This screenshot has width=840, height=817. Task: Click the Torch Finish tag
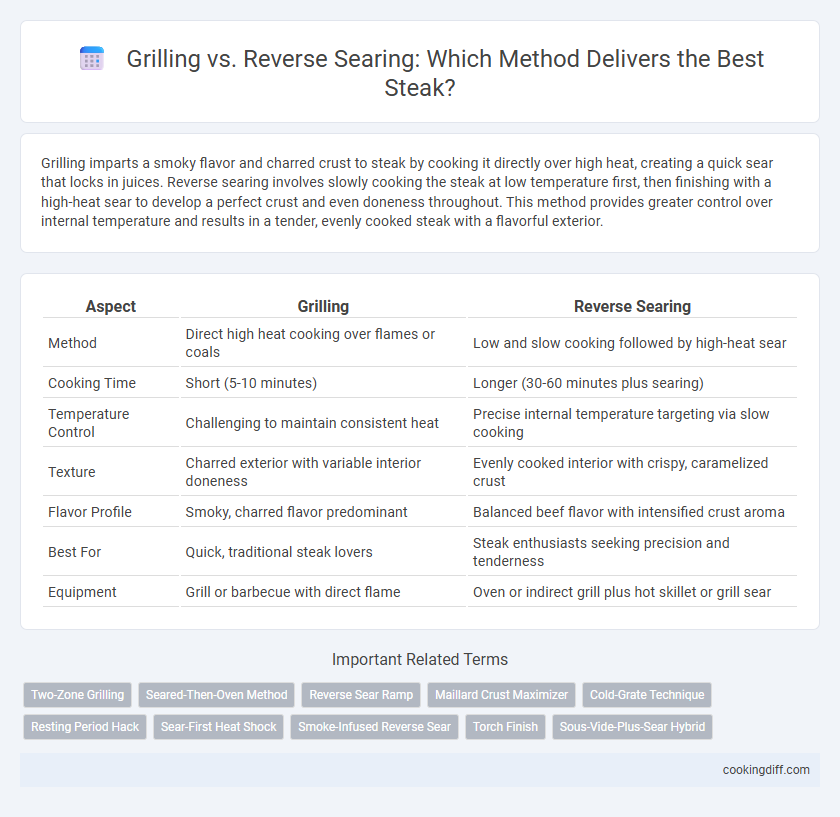pyautogui.click(x=505, y=727)
